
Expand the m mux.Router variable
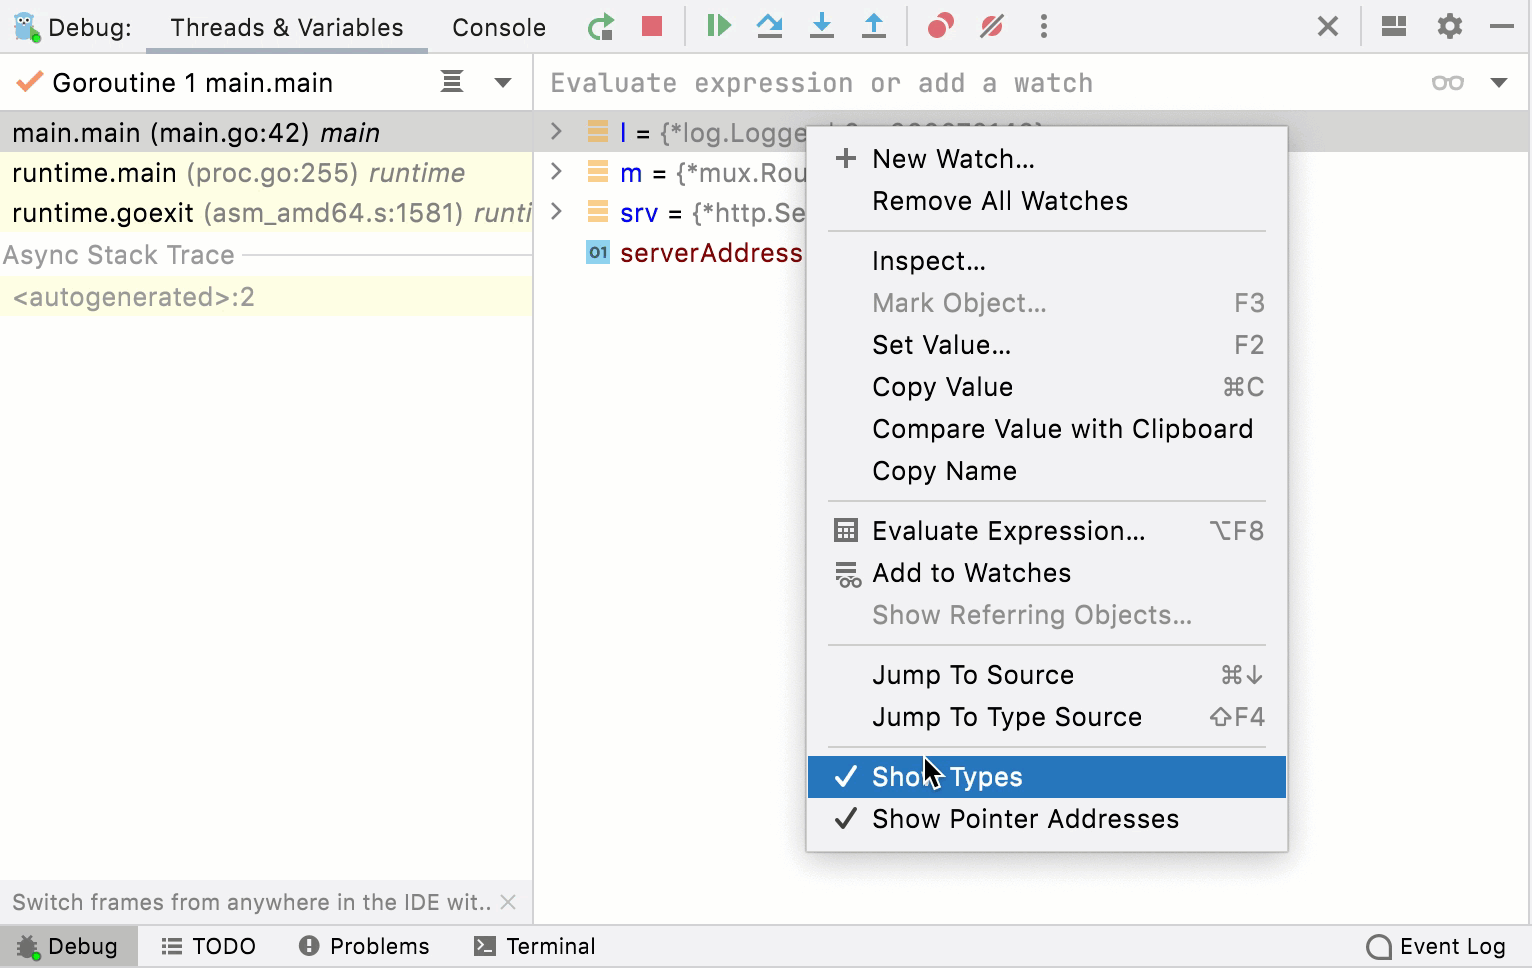(x=556, y=172)
